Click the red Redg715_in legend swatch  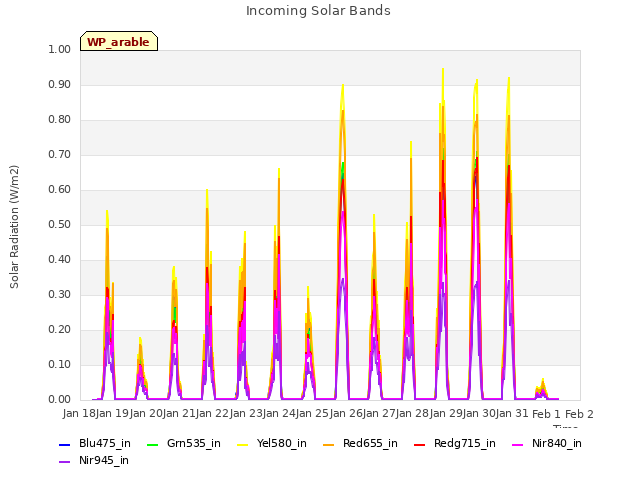click(420, 444)
